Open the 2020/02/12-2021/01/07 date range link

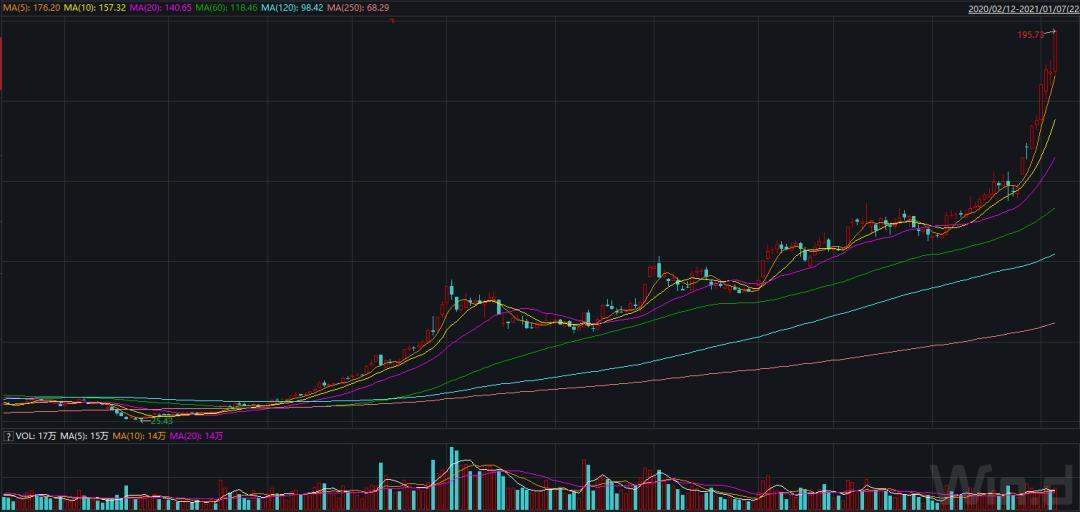point(1018,8)
